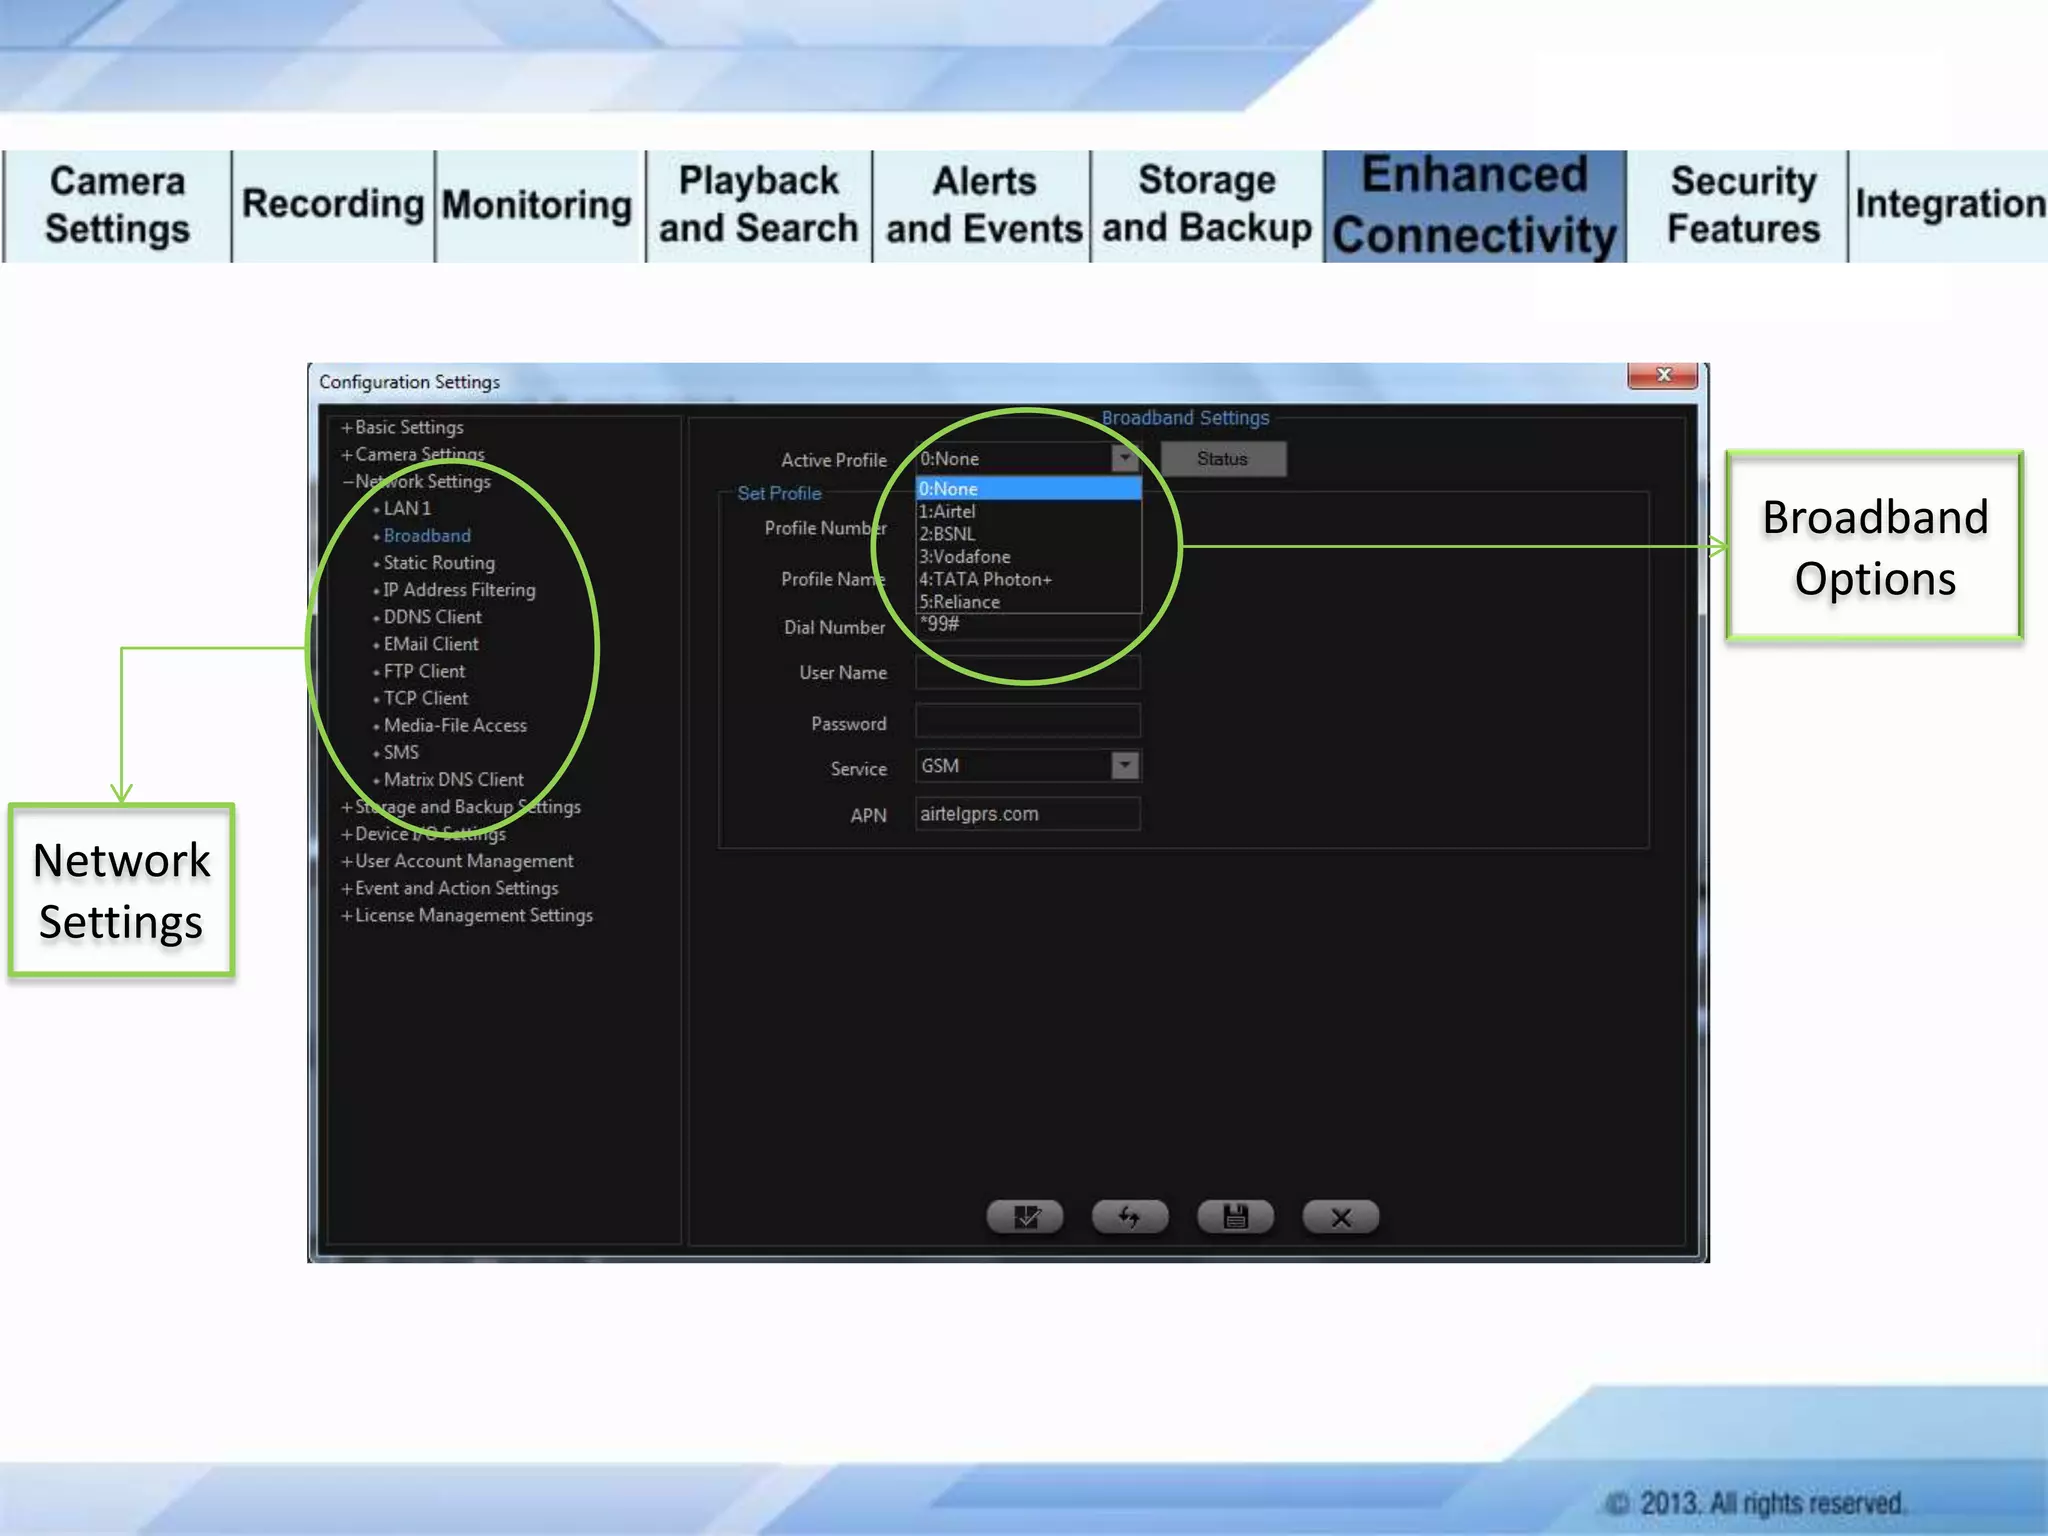
Task: Open the Service dropdown arrow
Action: tap(1126, 766)
